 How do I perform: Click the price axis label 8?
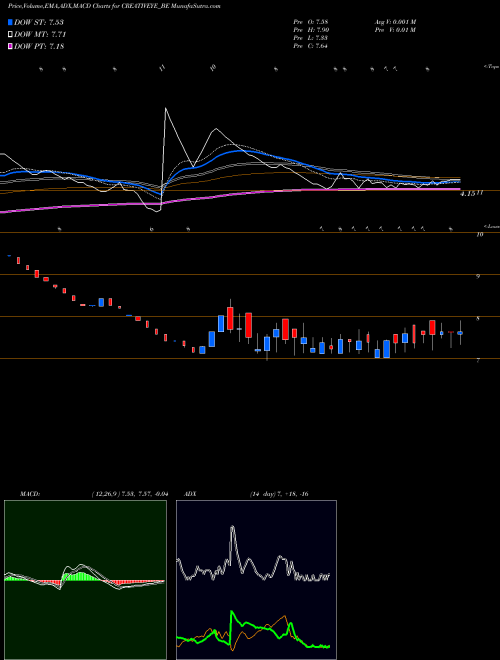tap(478, 319)
